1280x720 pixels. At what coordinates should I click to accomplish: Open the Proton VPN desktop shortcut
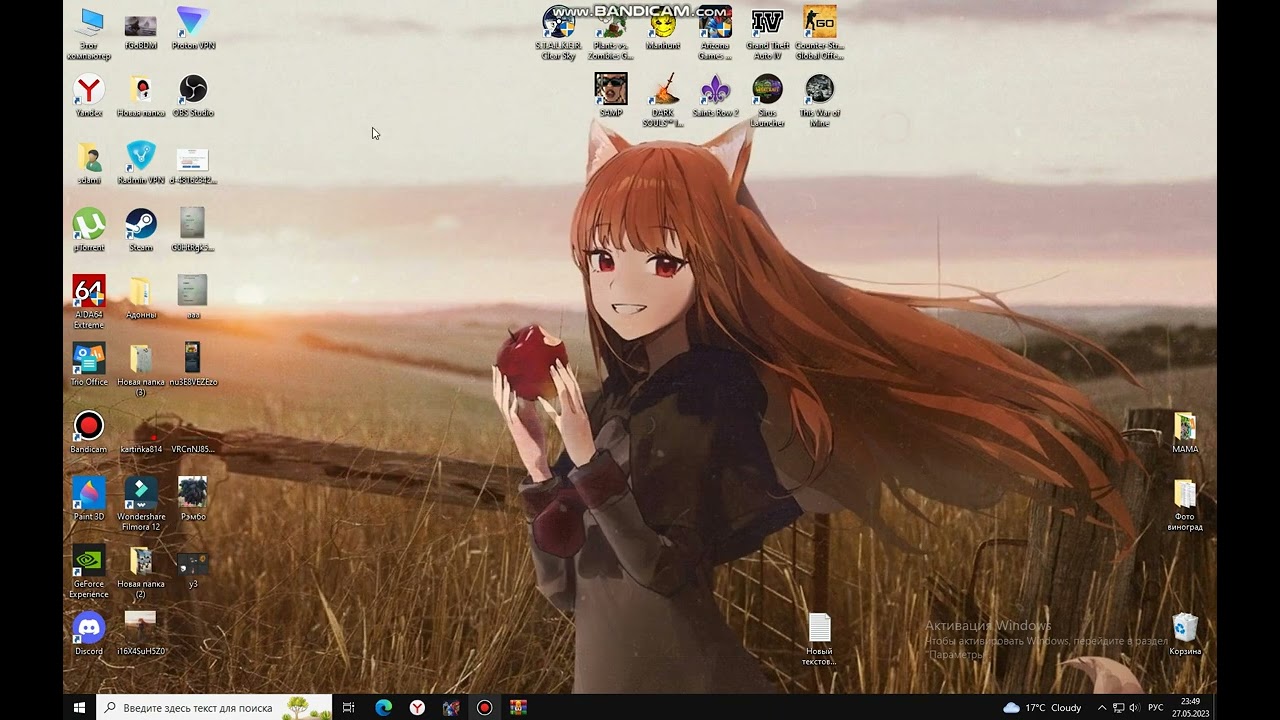(193, 28)
